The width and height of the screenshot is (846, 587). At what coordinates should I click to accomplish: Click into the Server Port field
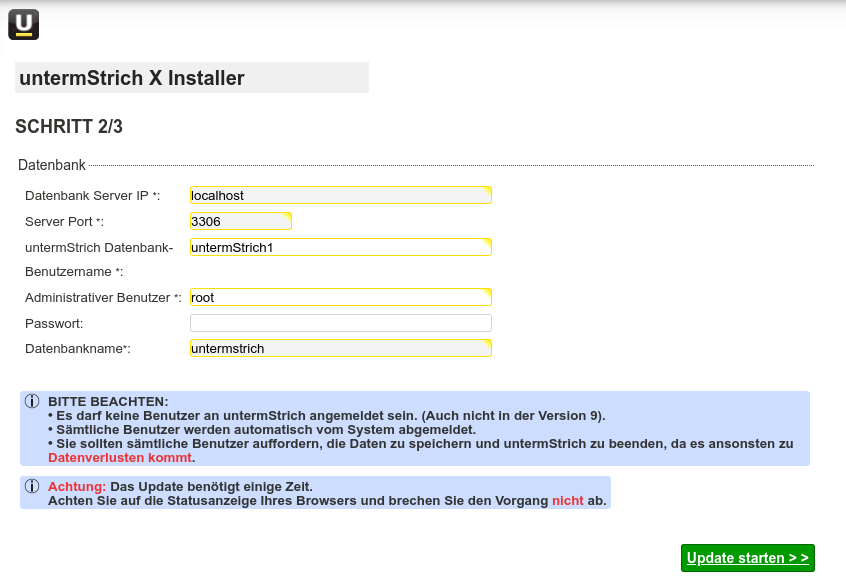click(x=240, y=221)
